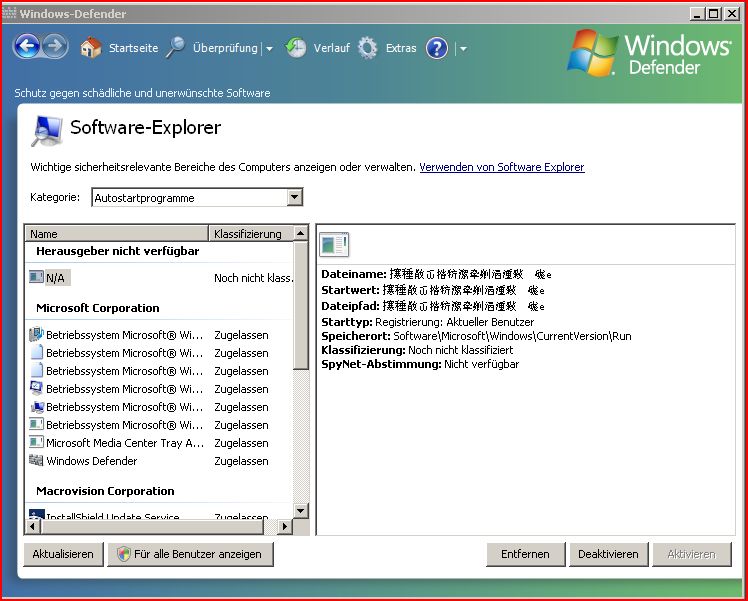
Task: Open the Startseite house icon
Action: click(91, 48)
